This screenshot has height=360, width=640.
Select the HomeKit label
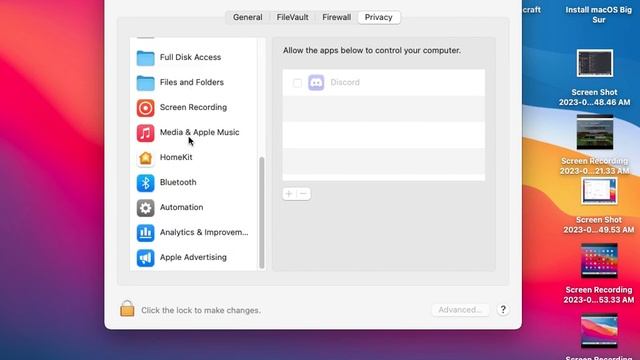point(176,157)
